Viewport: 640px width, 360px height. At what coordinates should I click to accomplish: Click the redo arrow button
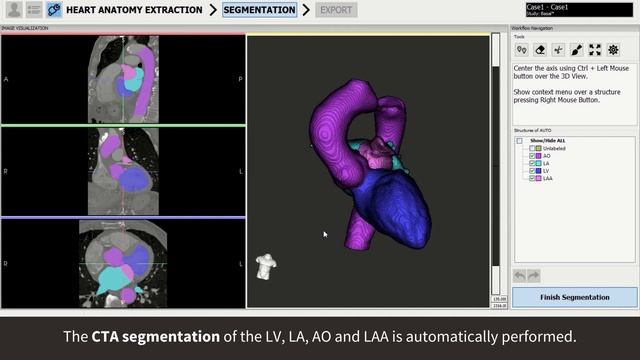click(x=533, y=276)
